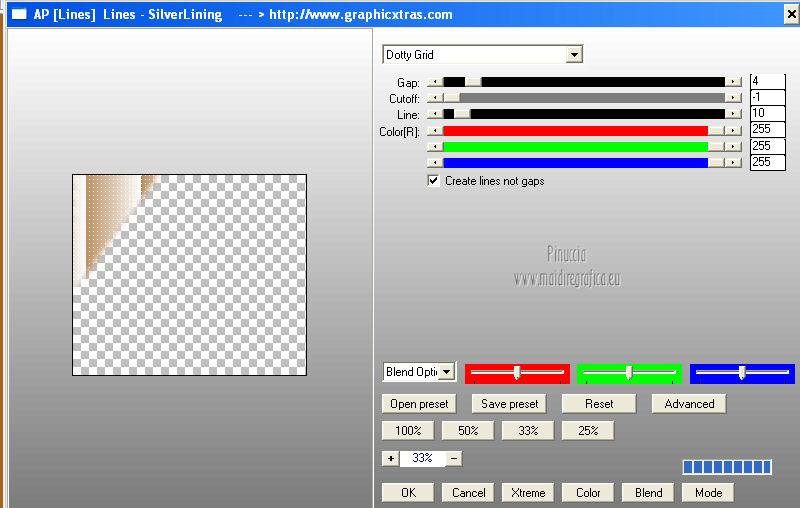The height and width of the screenshot is (508, 800).
Task: Click the red color slider right arrow
Action: tap(733, 131)
